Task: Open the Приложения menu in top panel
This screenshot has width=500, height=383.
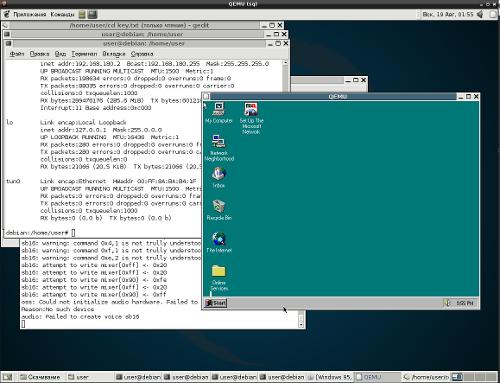Action: pyautogui.click(x=29, y=14)
